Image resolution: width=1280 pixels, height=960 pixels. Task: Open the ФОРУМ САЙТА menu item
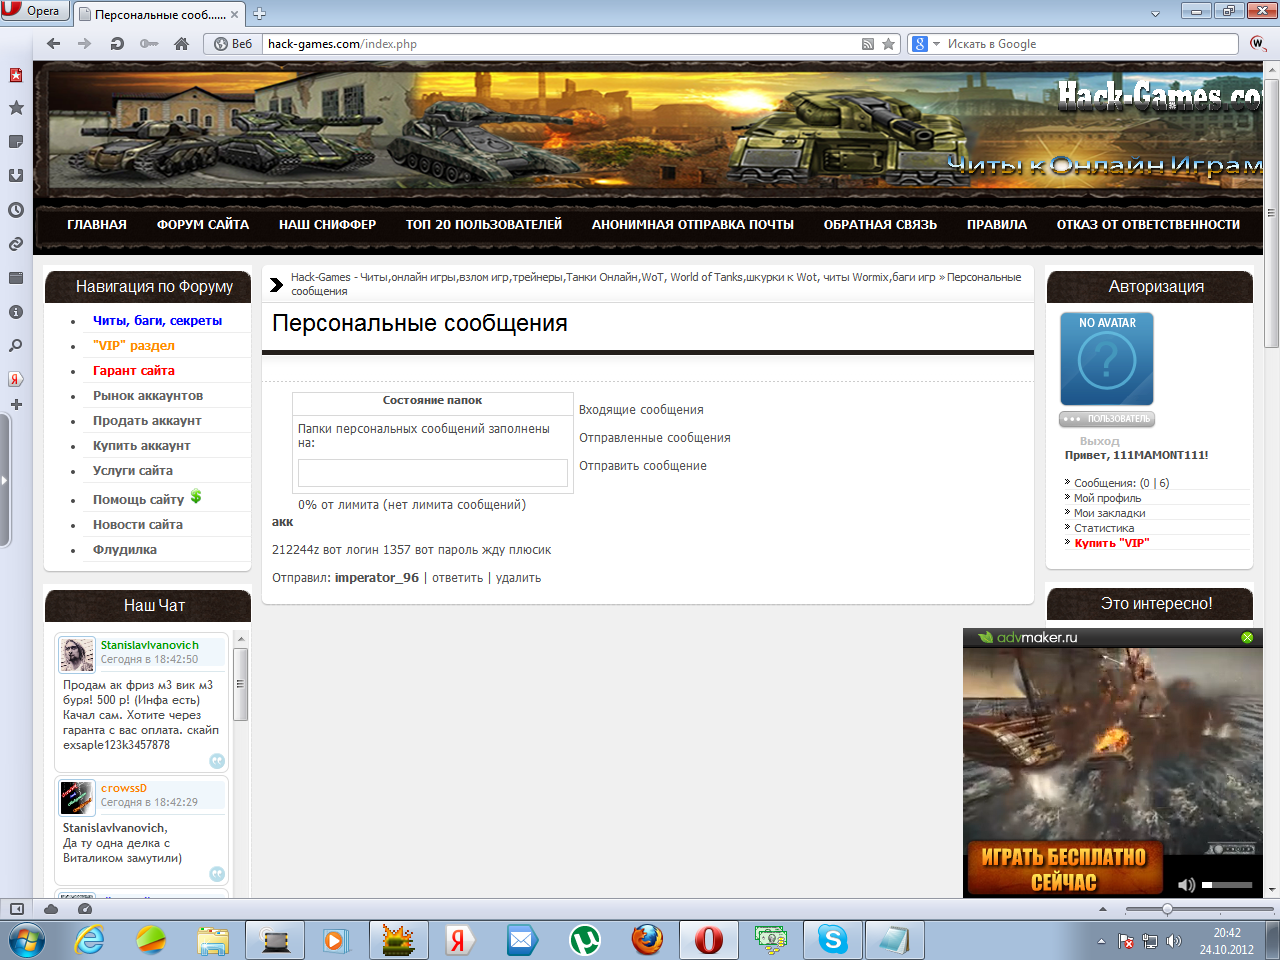pyautogui.click(x=203, y=225)
